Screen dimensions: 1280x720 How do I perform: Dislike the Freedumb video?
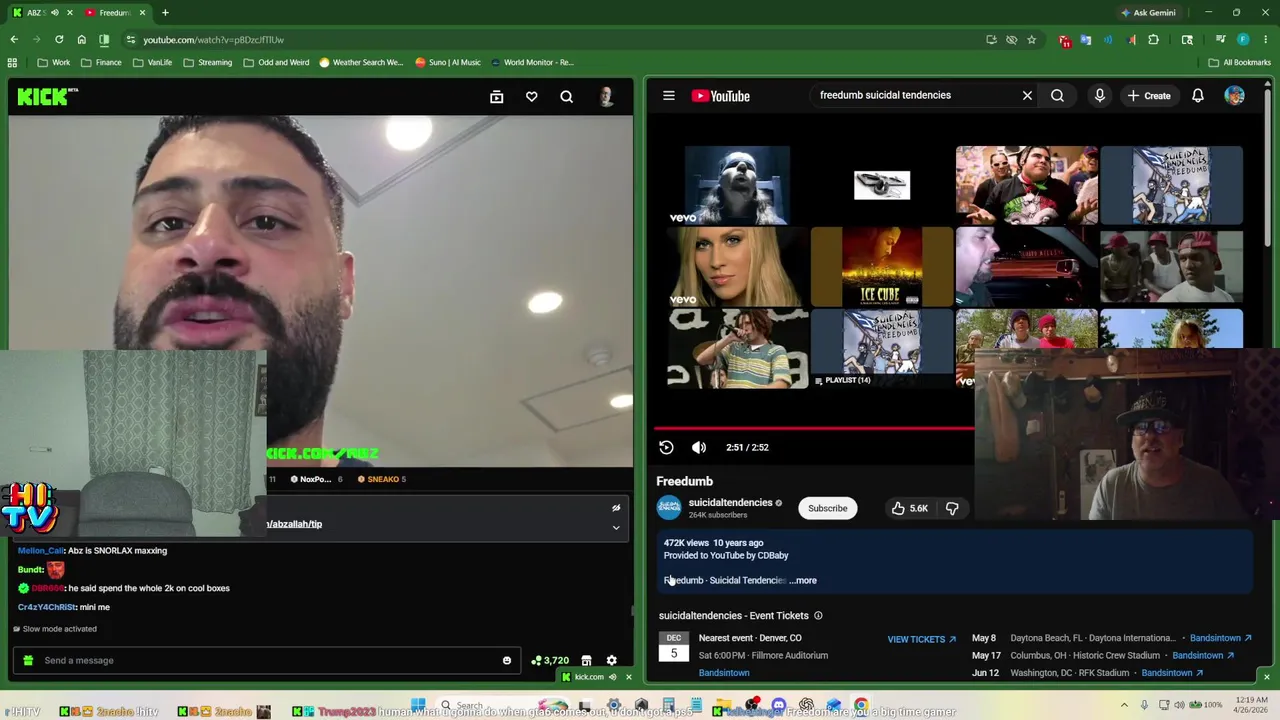[952, 508]
